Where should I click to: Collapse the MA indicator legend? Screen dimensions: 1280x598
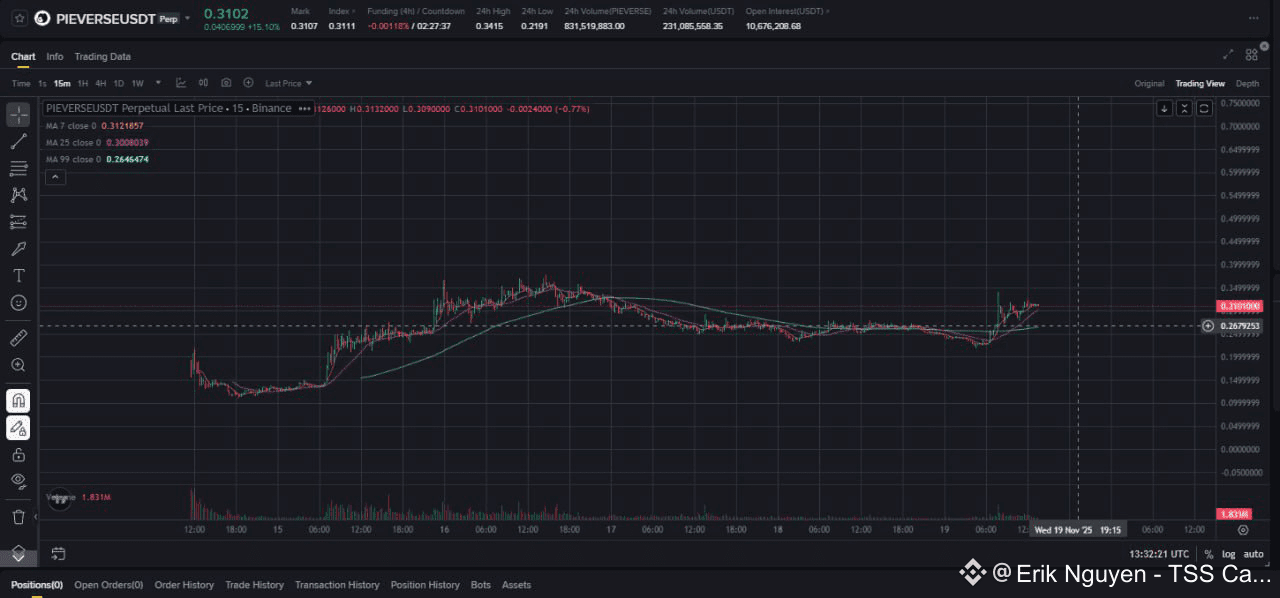point(55,177)
